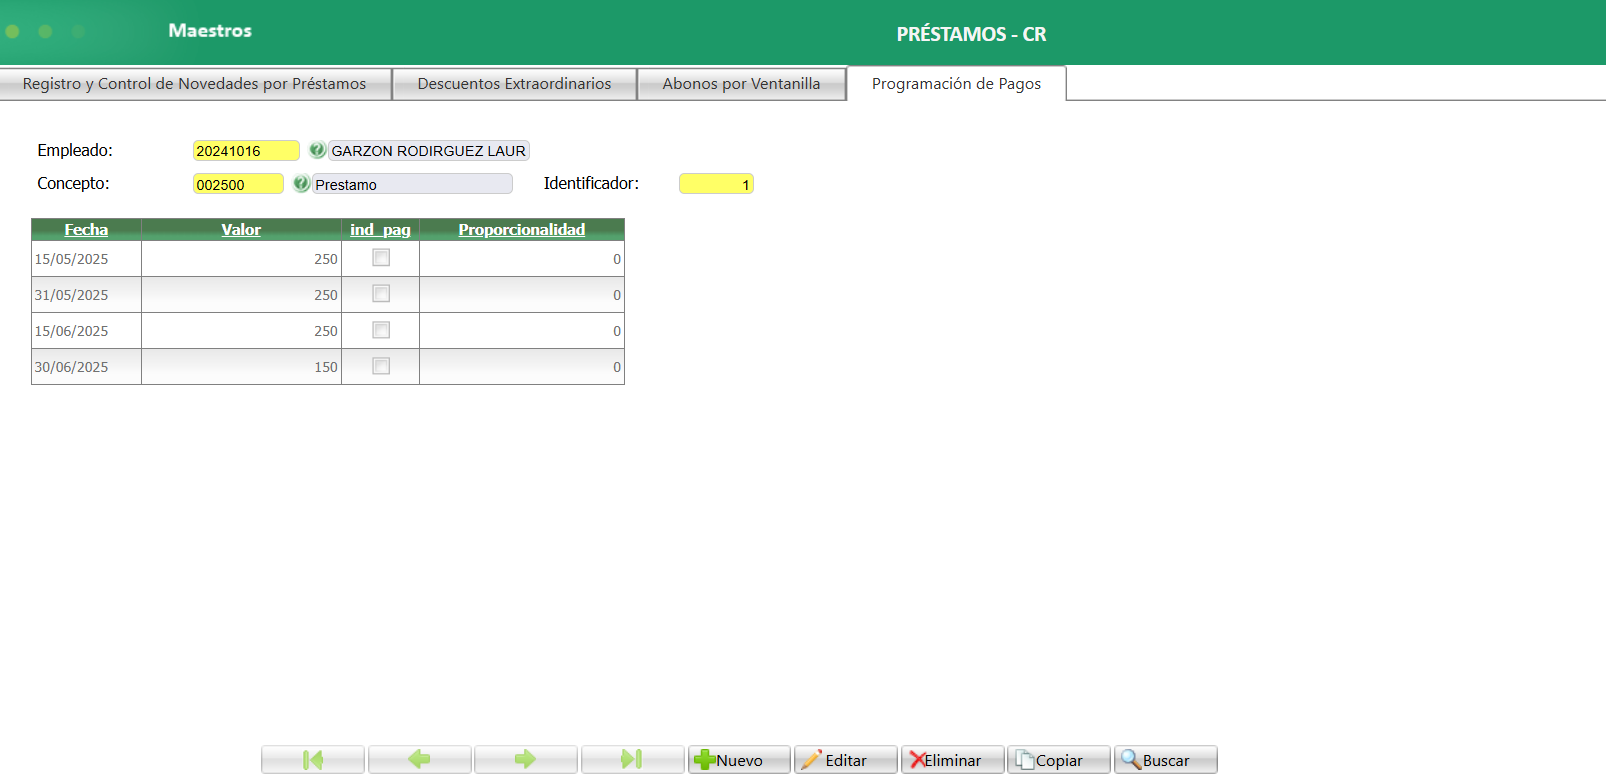The width and height of the screenshot is (1606, 774).
Task: Sort table by Fecha column header
Action: pos(86,230)
